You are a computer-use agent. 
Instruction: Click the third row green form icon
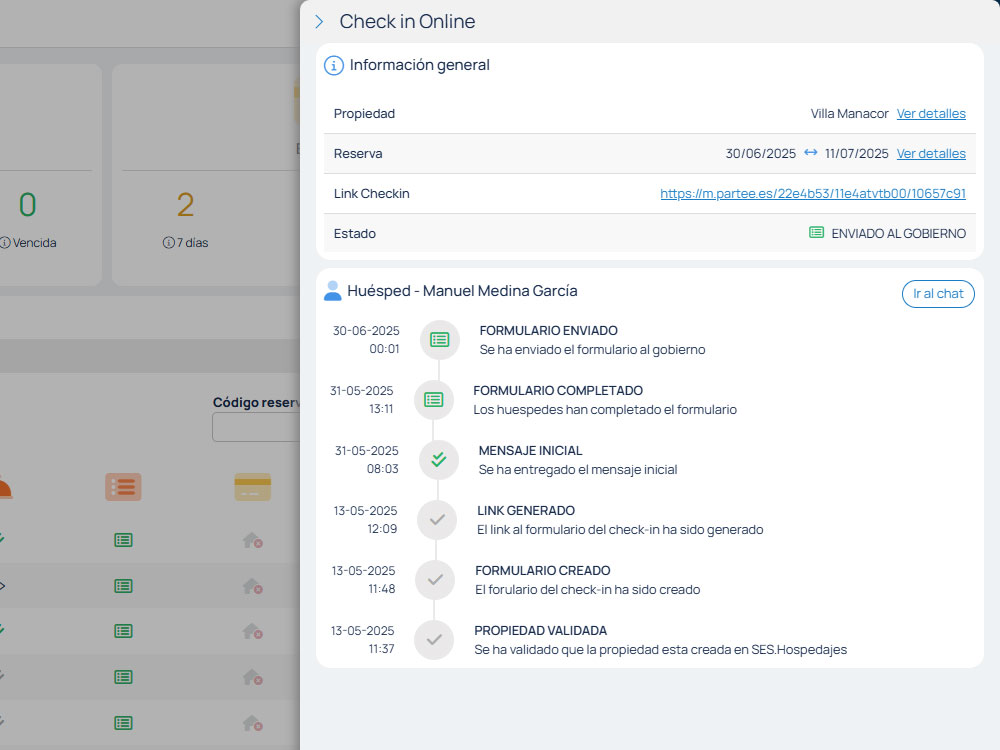(123, 631)
